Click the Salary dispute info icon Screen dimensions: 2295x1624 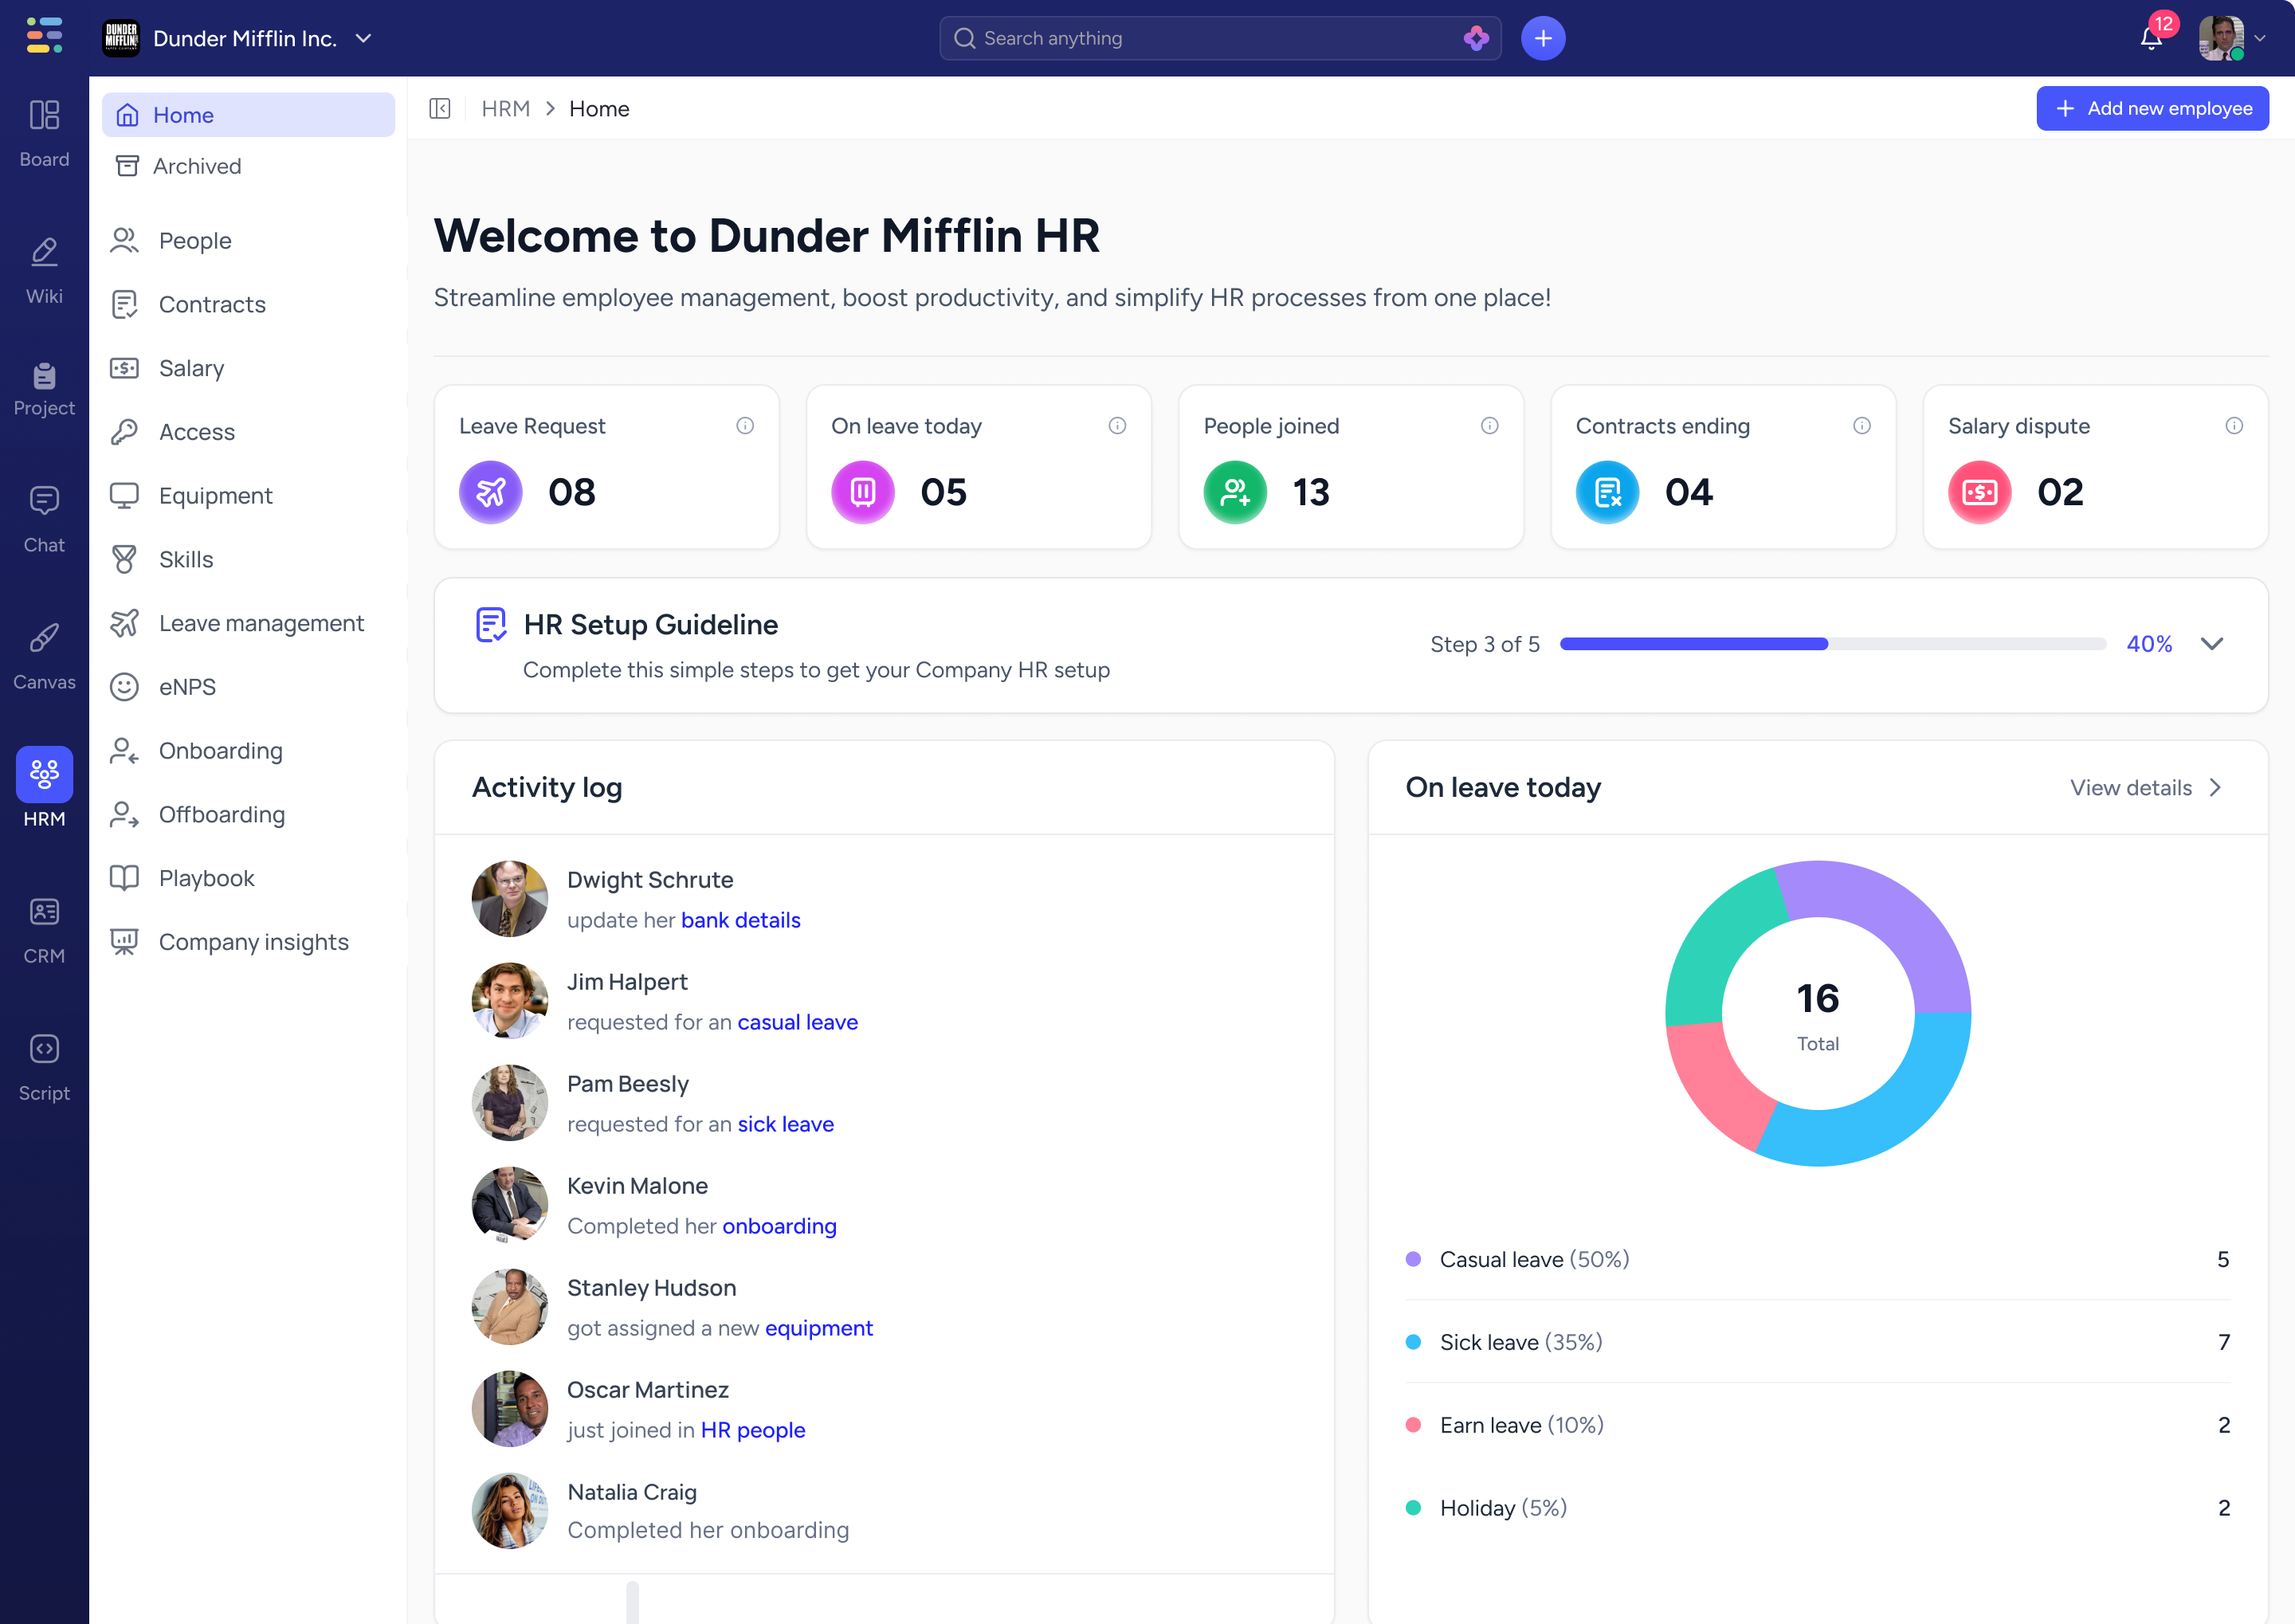pos(2233,426)
